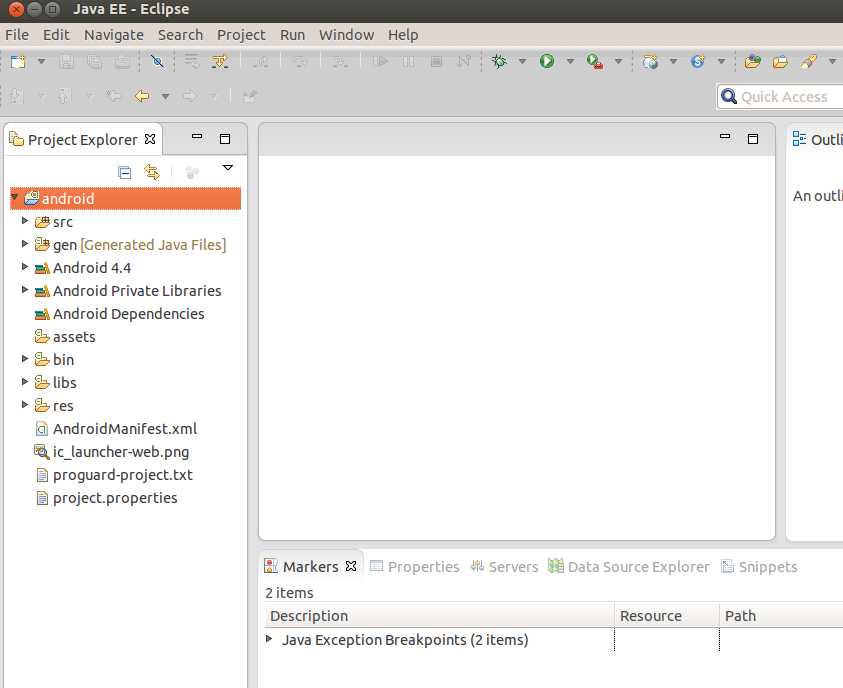Maximize the Project Explorer panel
The width and height of the screenshot is (843, 688).
point(225,139)
